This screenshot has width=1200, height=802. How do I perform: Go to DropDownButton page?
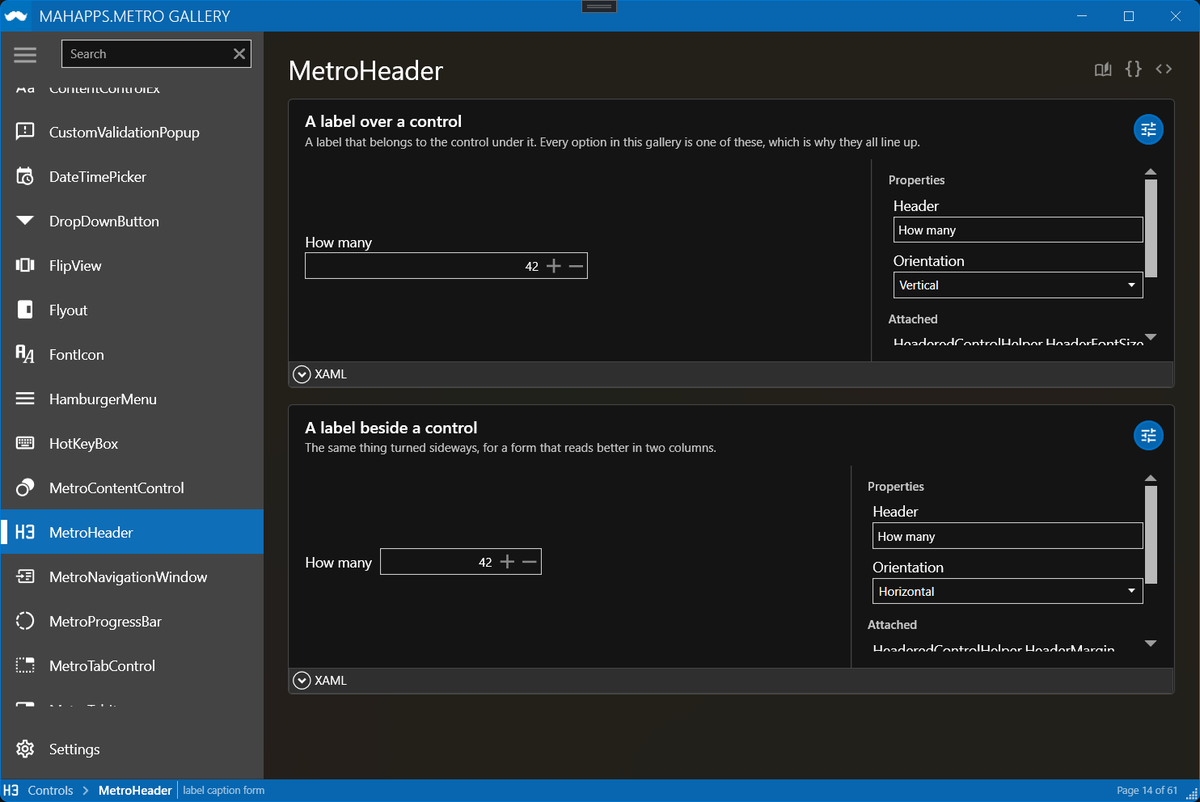104,221
